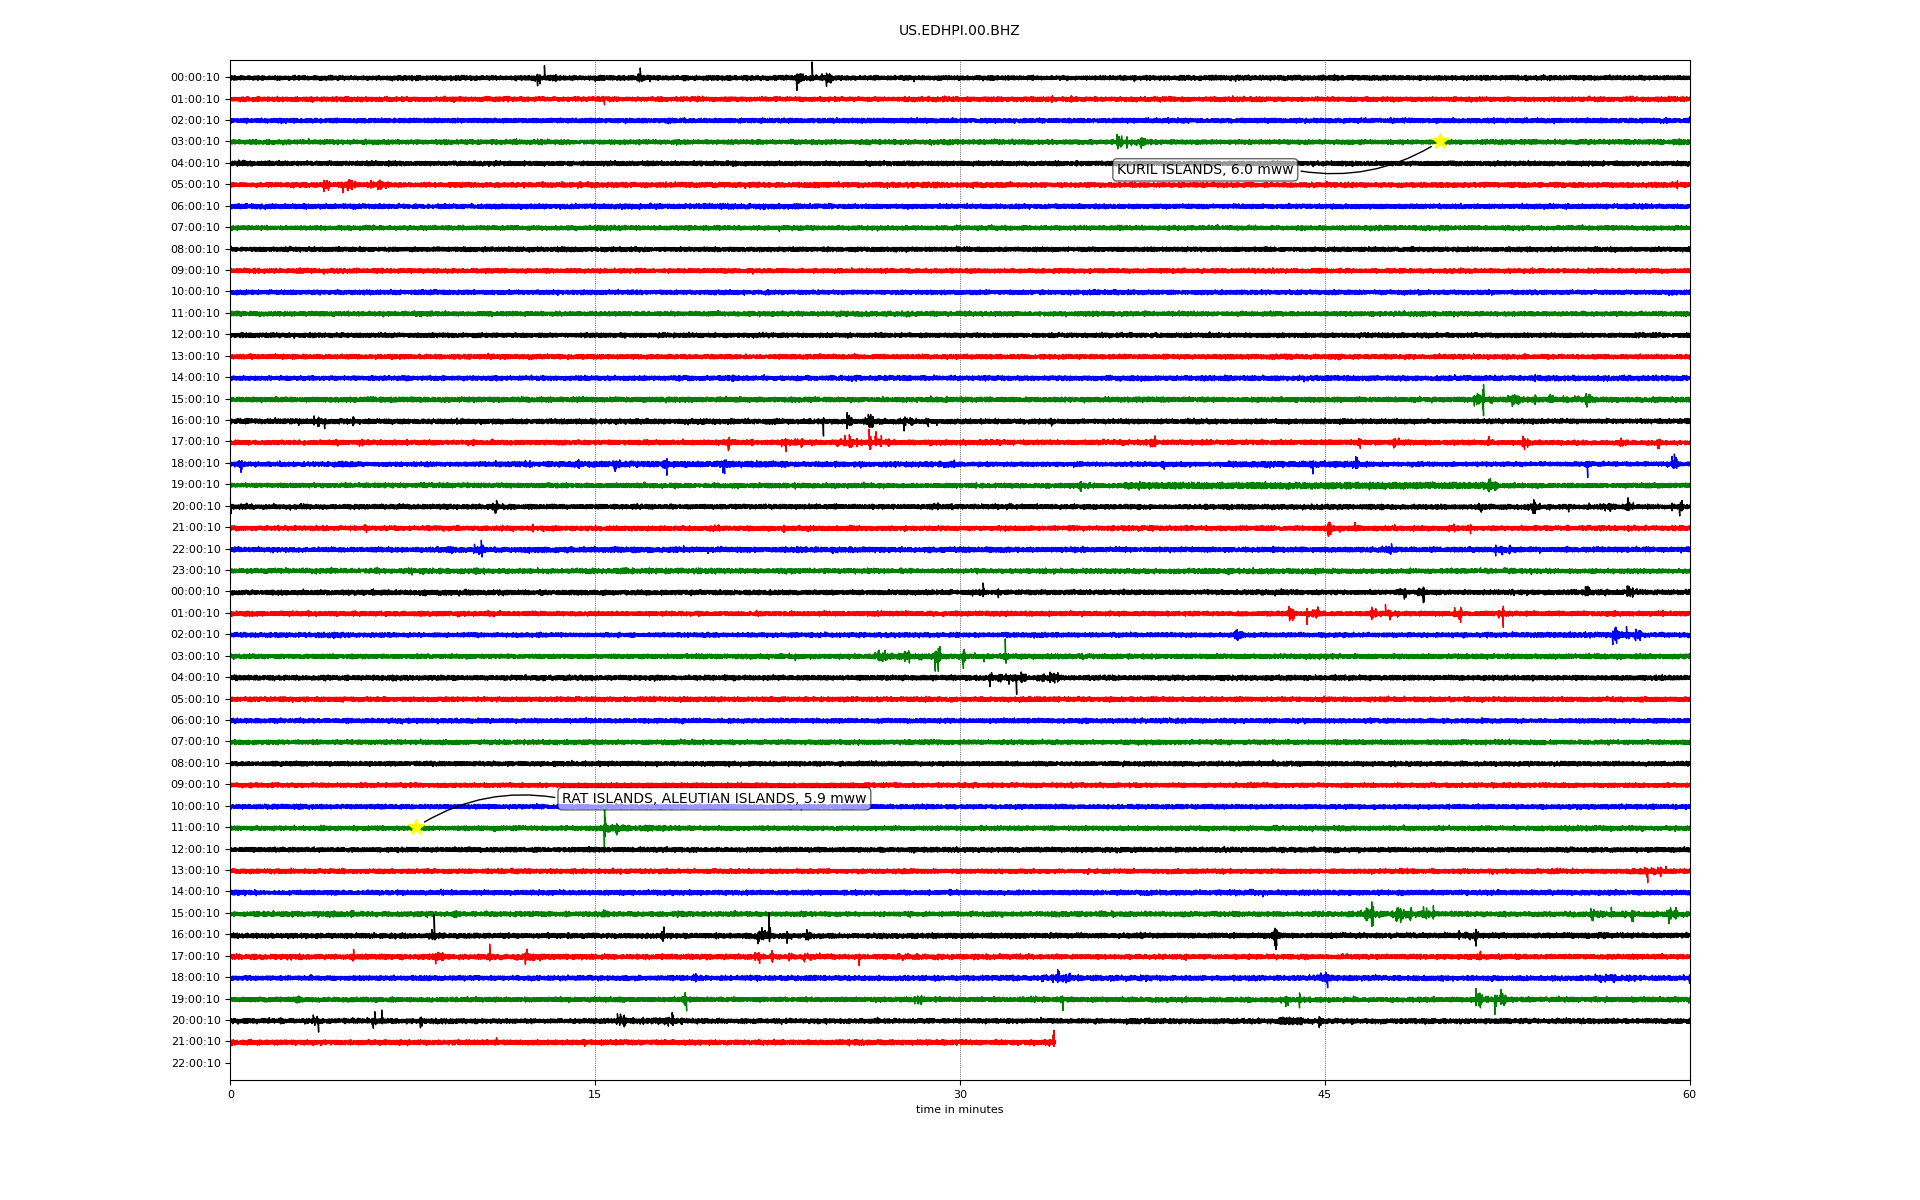Select the Kuril Islands 6.0 mww annotation box
Image resolution: width=1920 pixels, height=1200 pixels.
point(1205,170)
